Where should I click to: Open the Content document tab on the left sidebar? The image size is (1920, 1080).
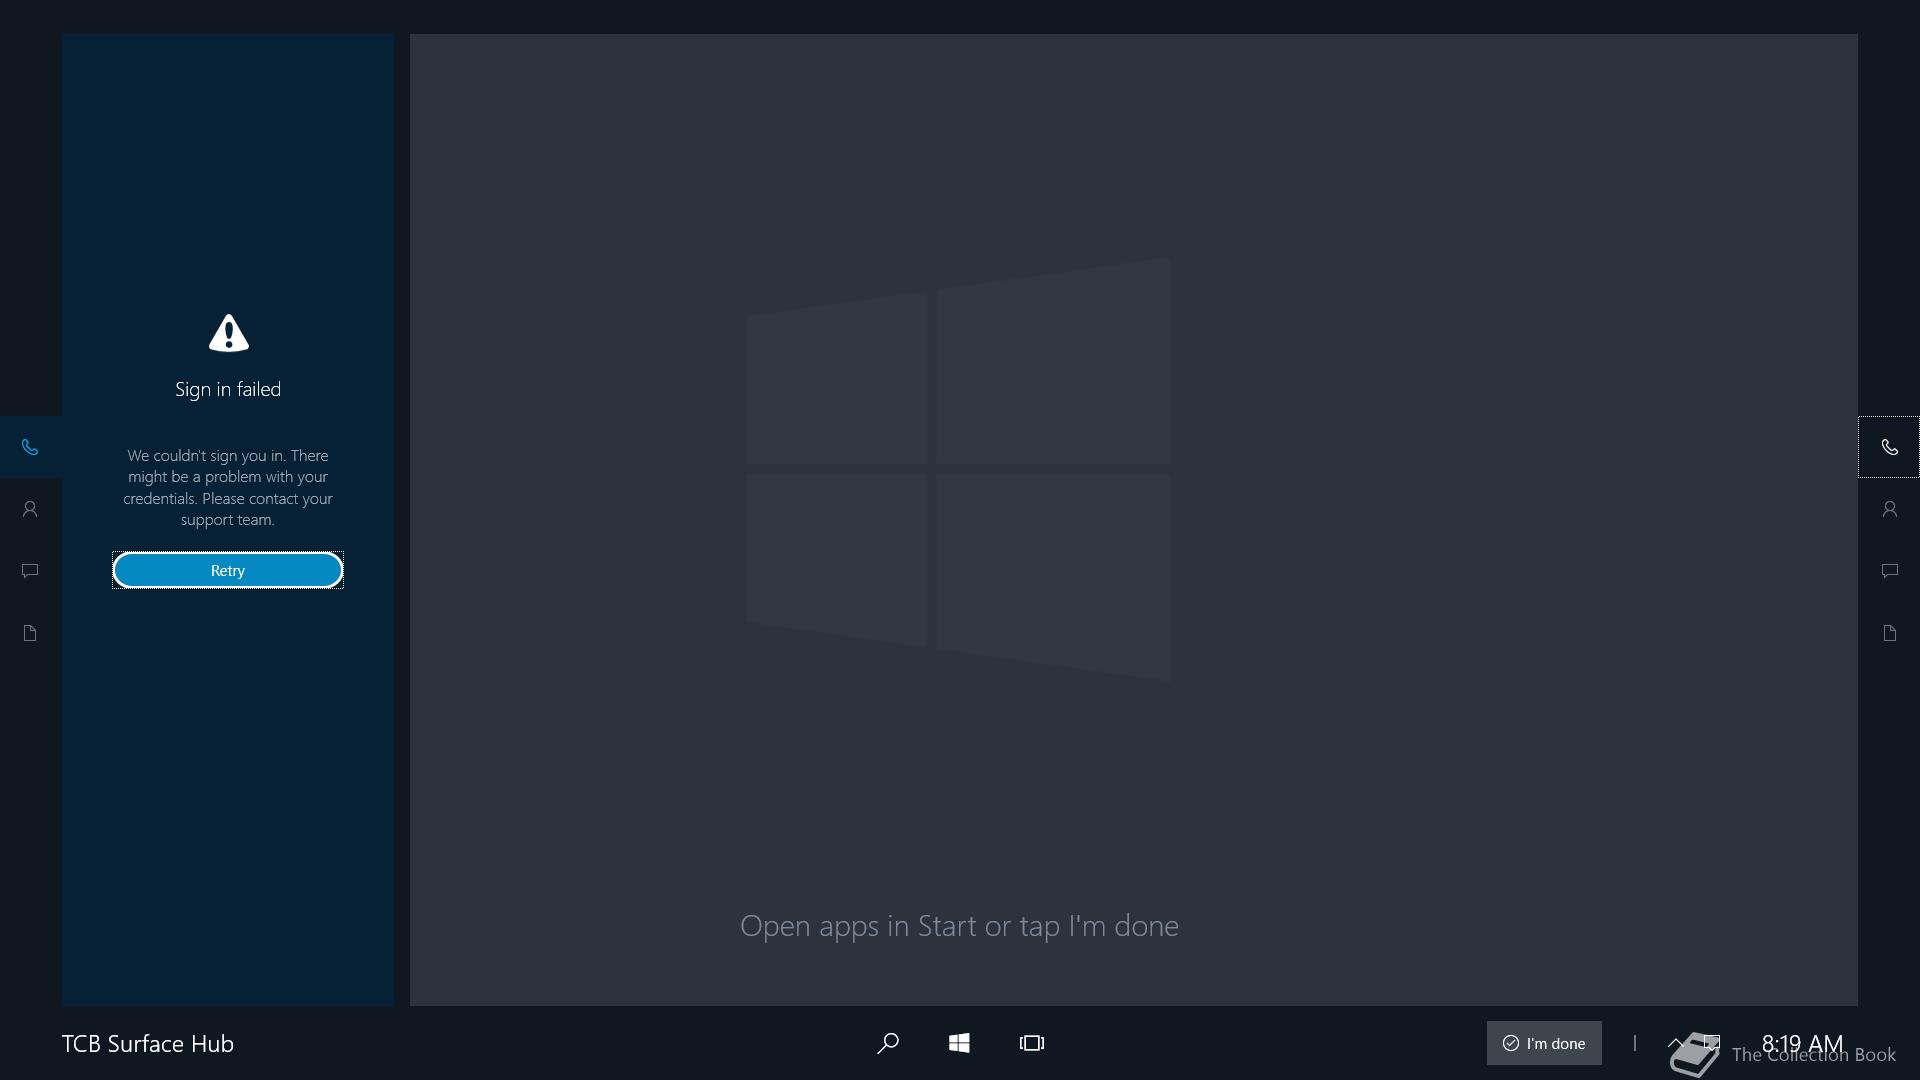tap(30, 633)
